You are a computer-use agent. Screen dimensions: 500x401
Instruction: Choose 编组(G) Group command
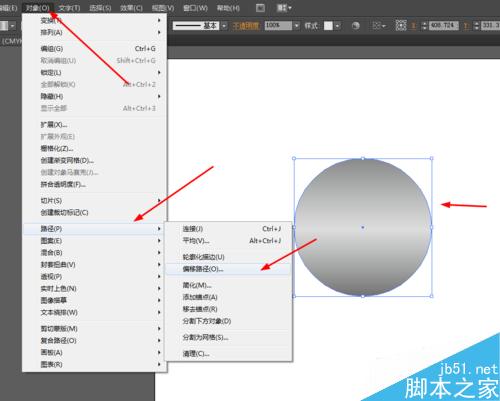click(94, 49)
